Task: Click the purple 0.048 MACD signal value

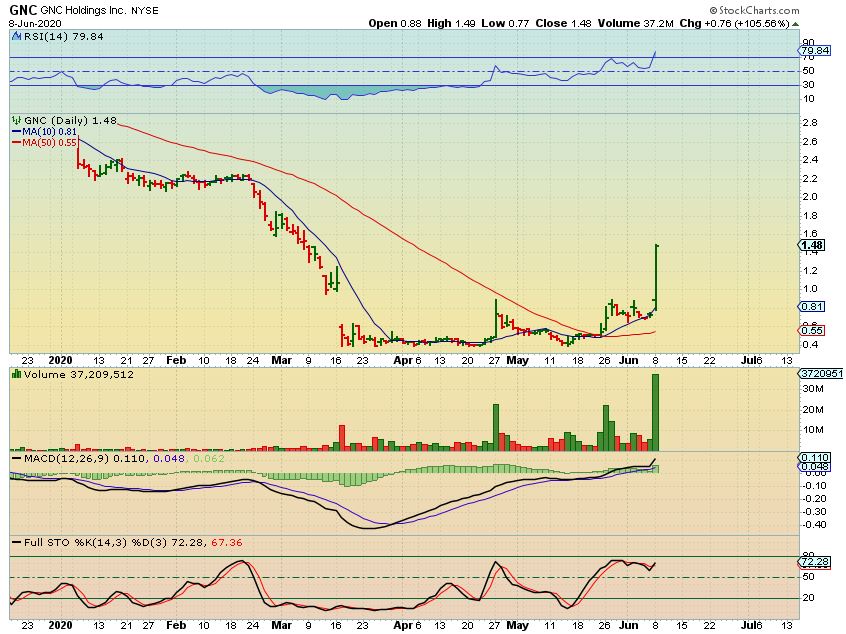Action: [x=168, y=458]
